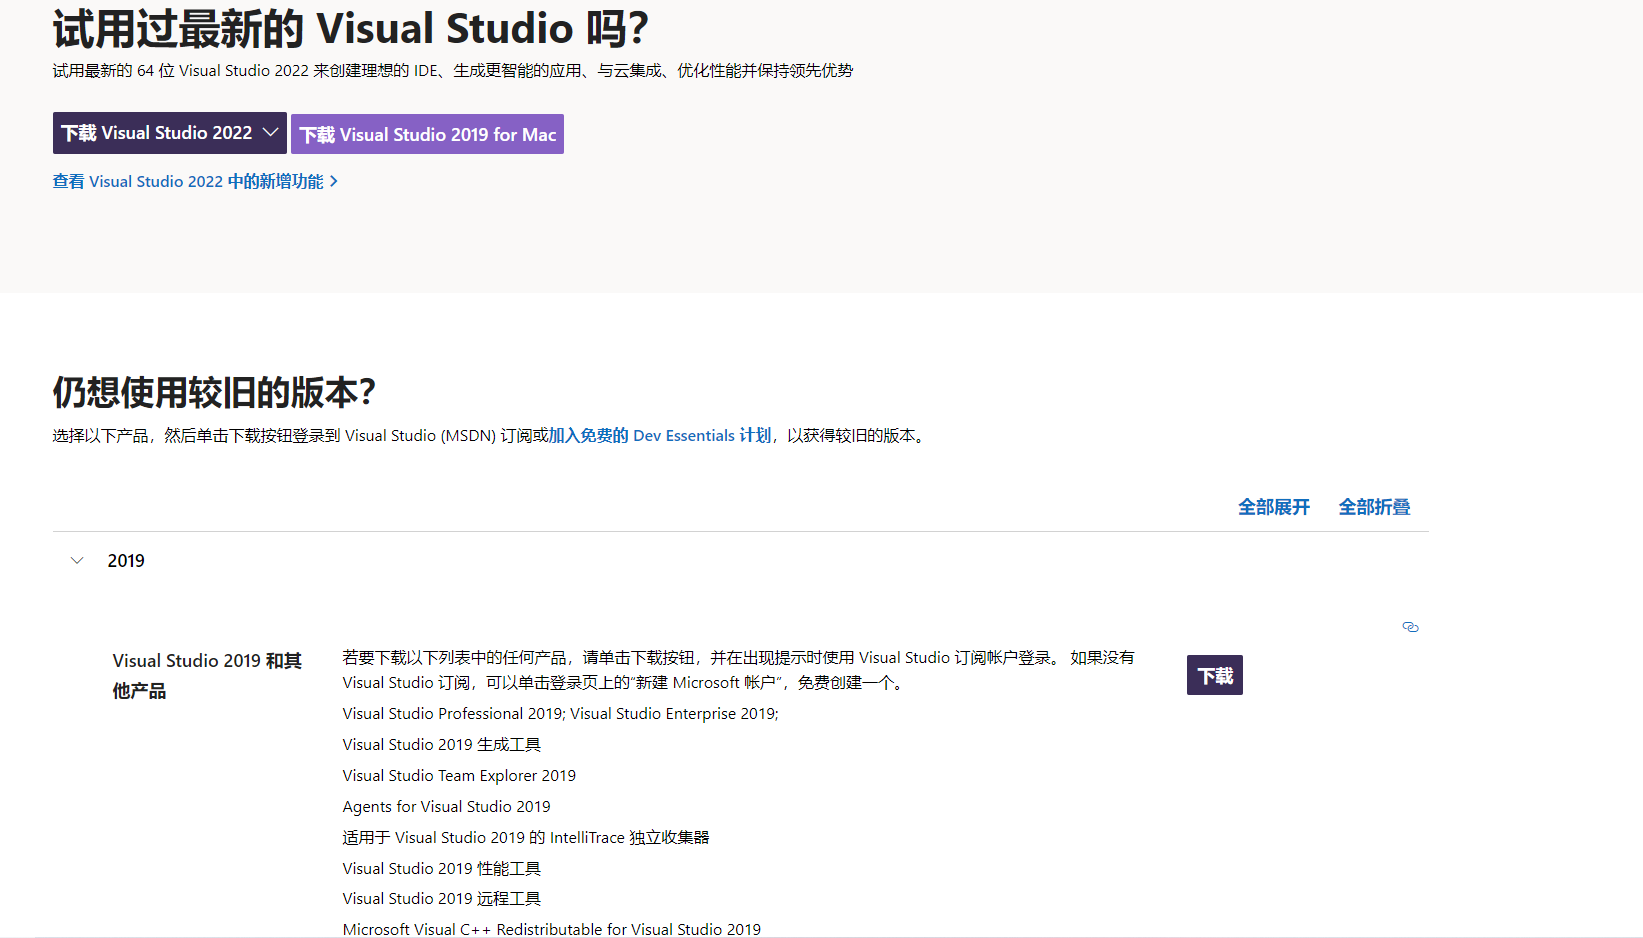
Task: Open the 下载 Visual Studio 2022 dropdown button
Action: pyautogui.click(x=169, y=133)
